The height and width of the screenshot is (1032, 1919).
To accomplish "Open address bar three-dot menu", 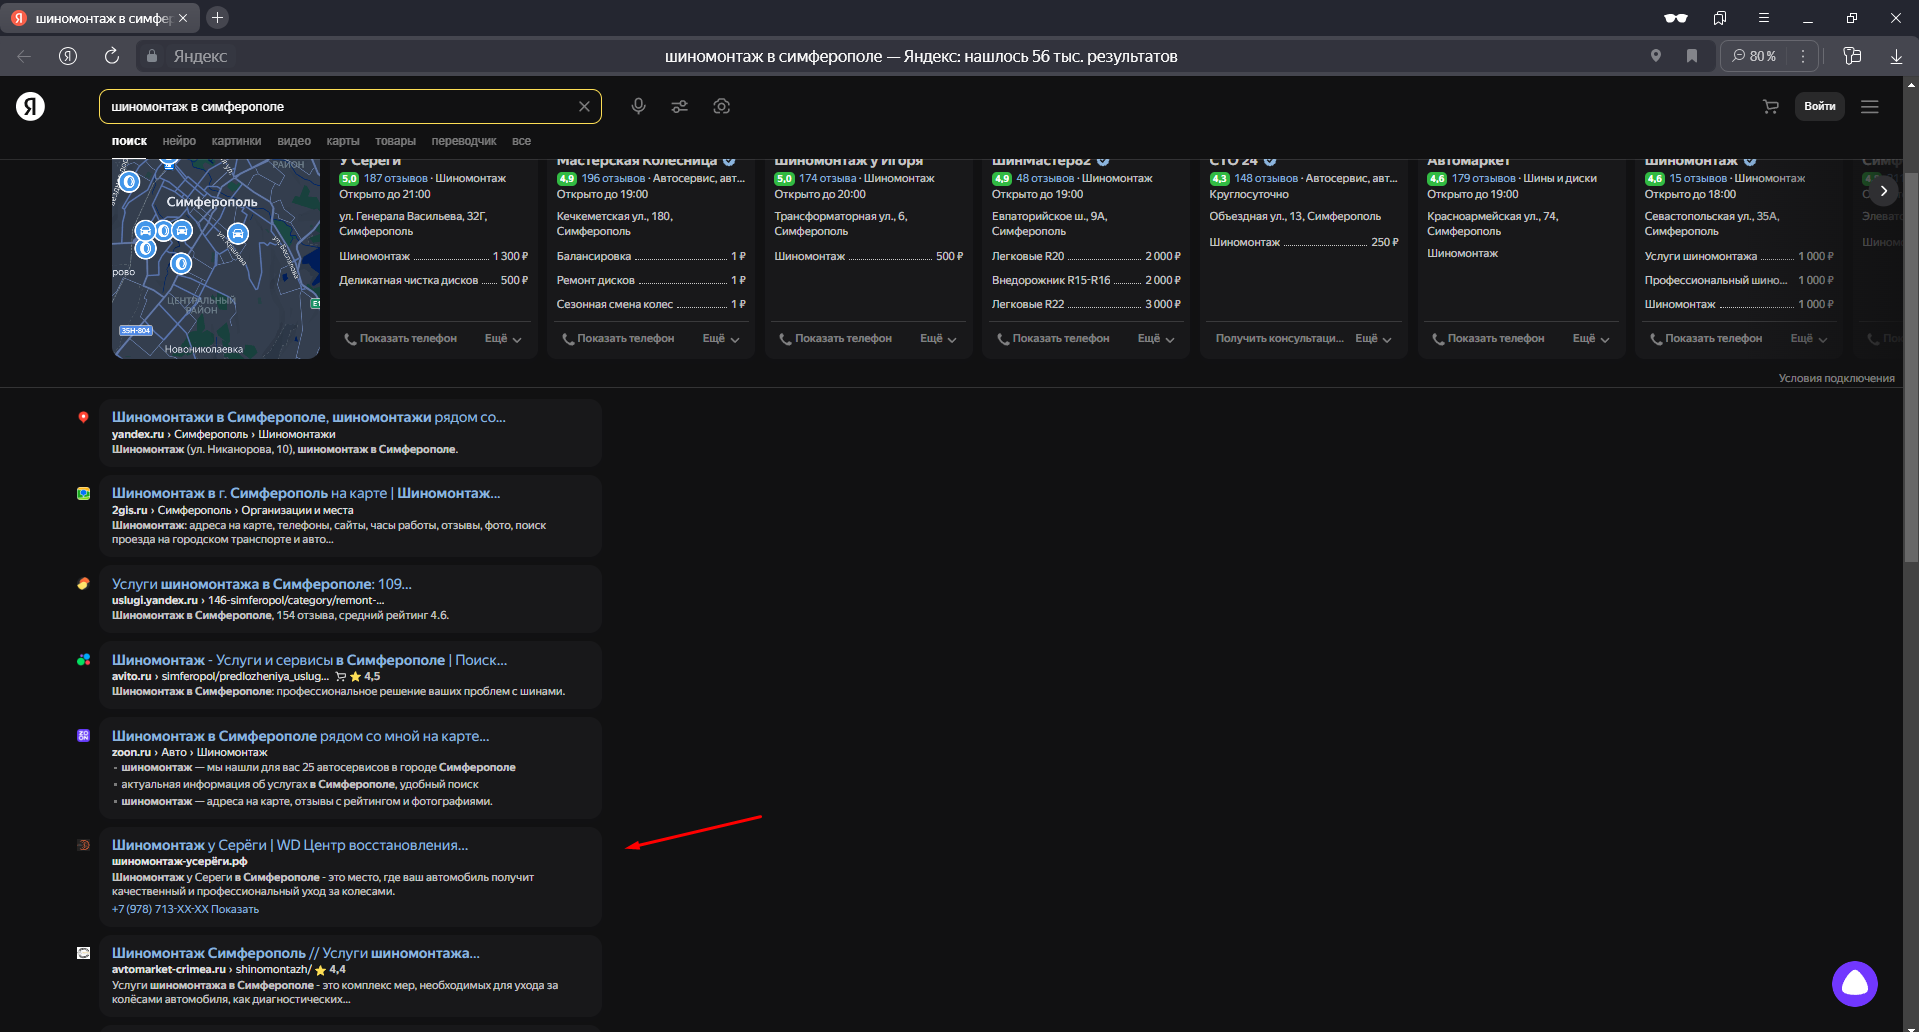I will (x=1803, y=56).
